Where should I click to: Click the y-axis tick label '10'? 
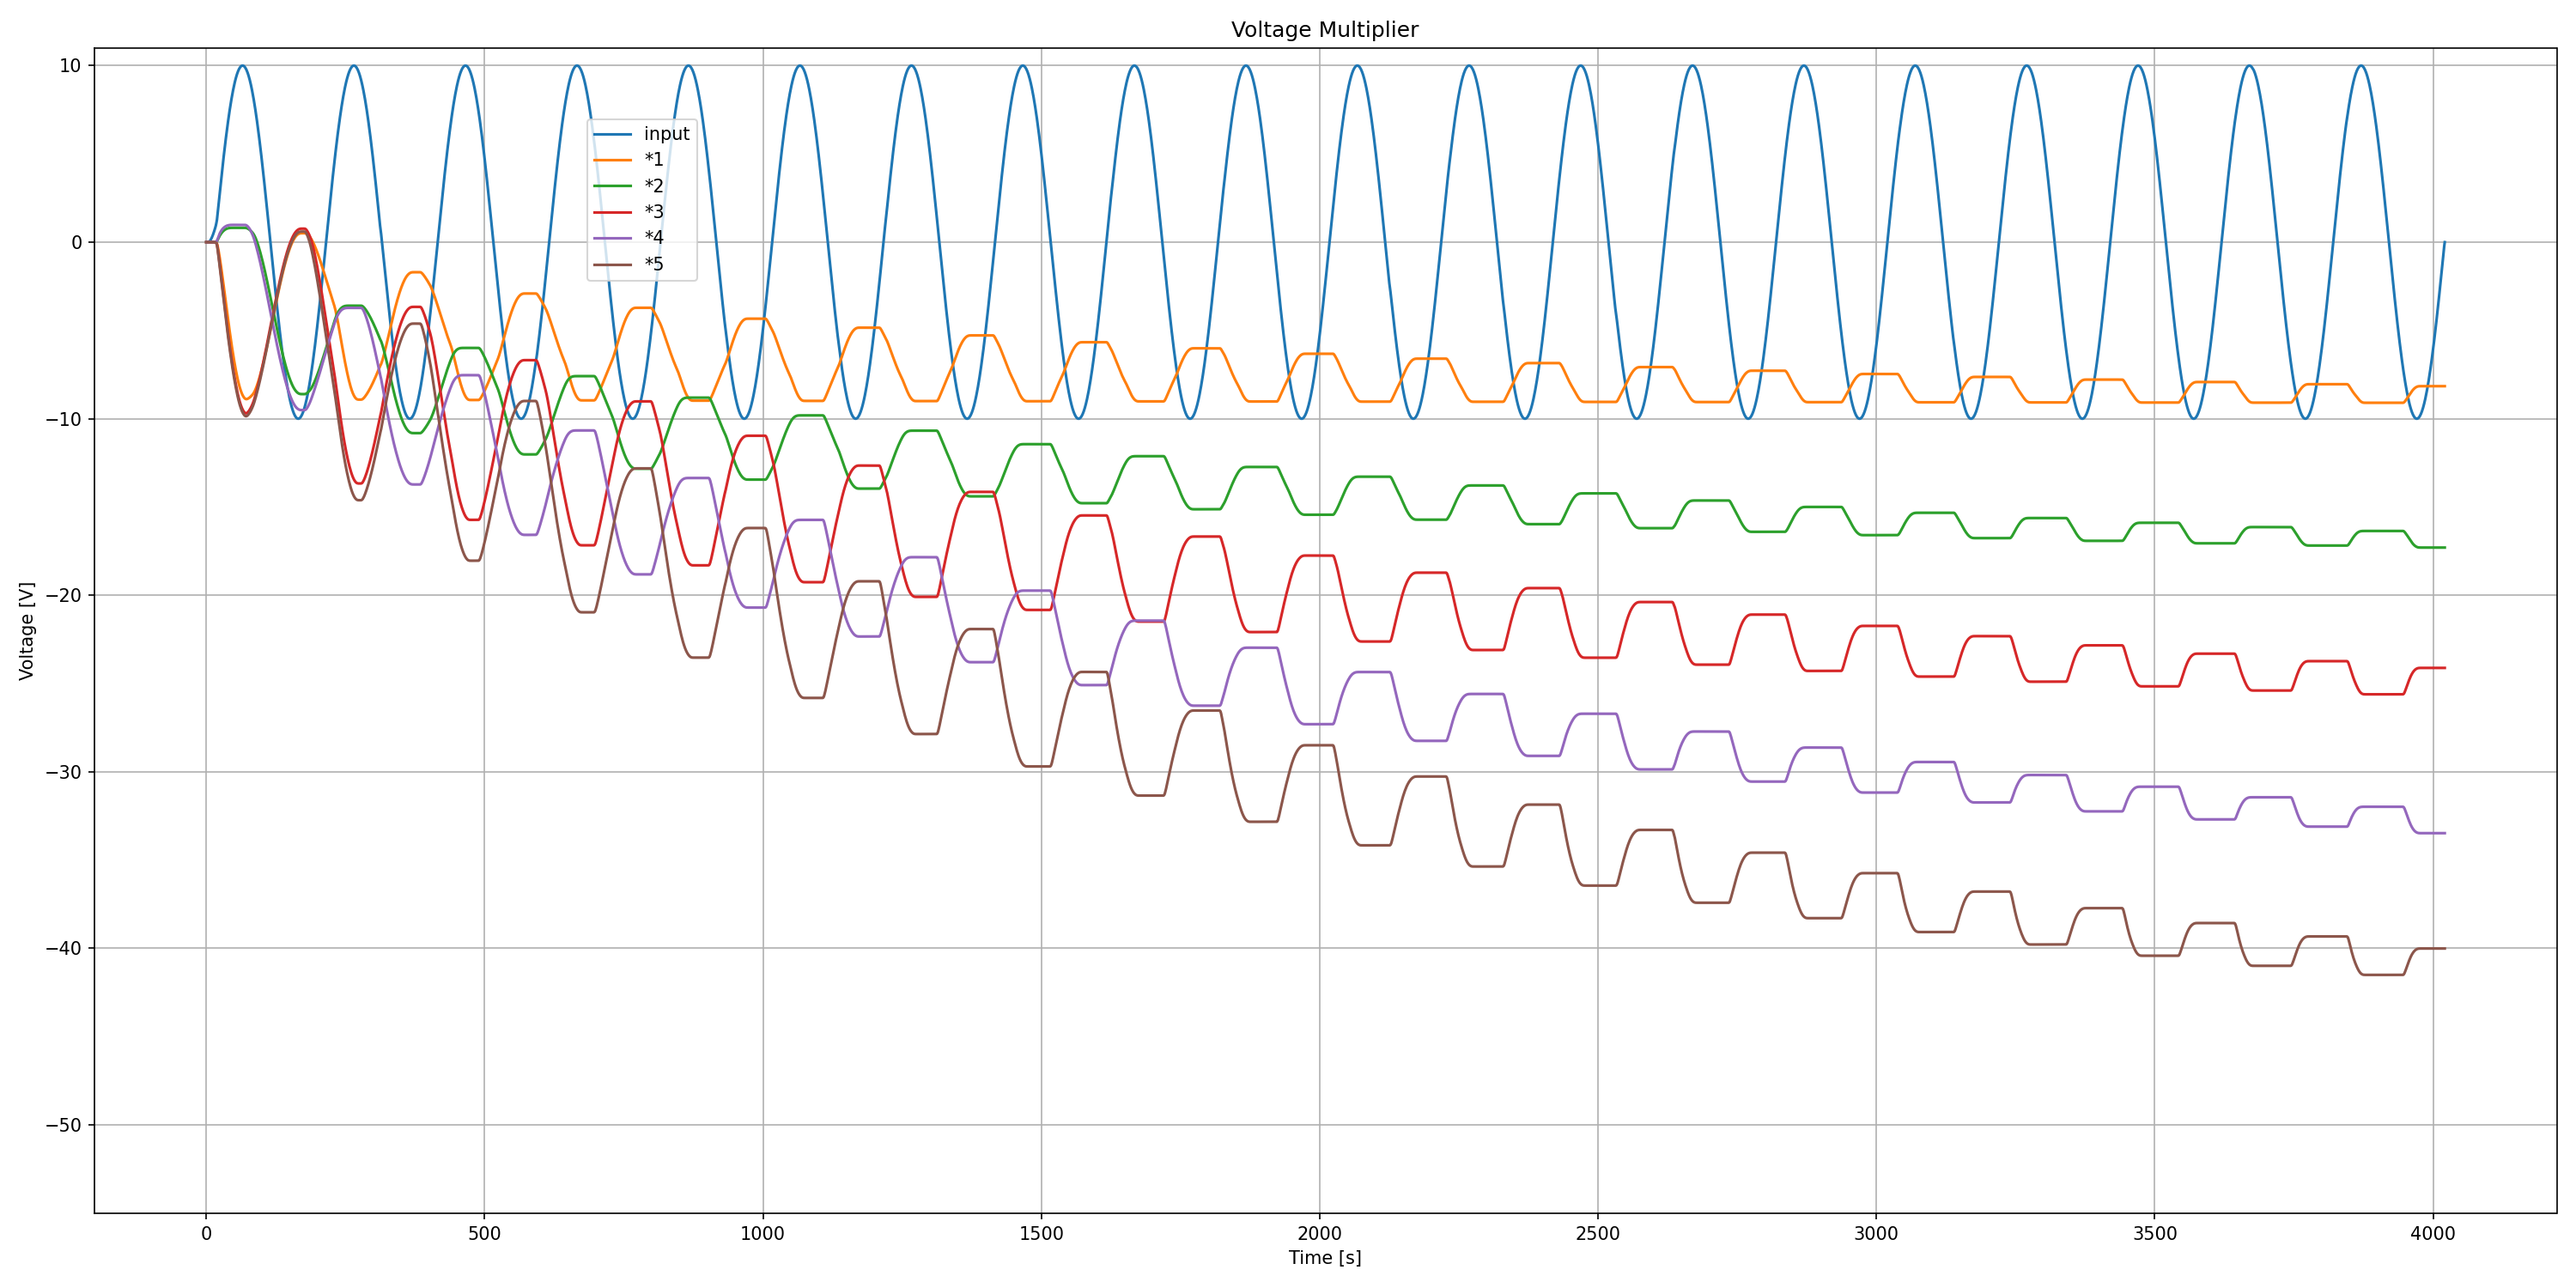[70, 66]
